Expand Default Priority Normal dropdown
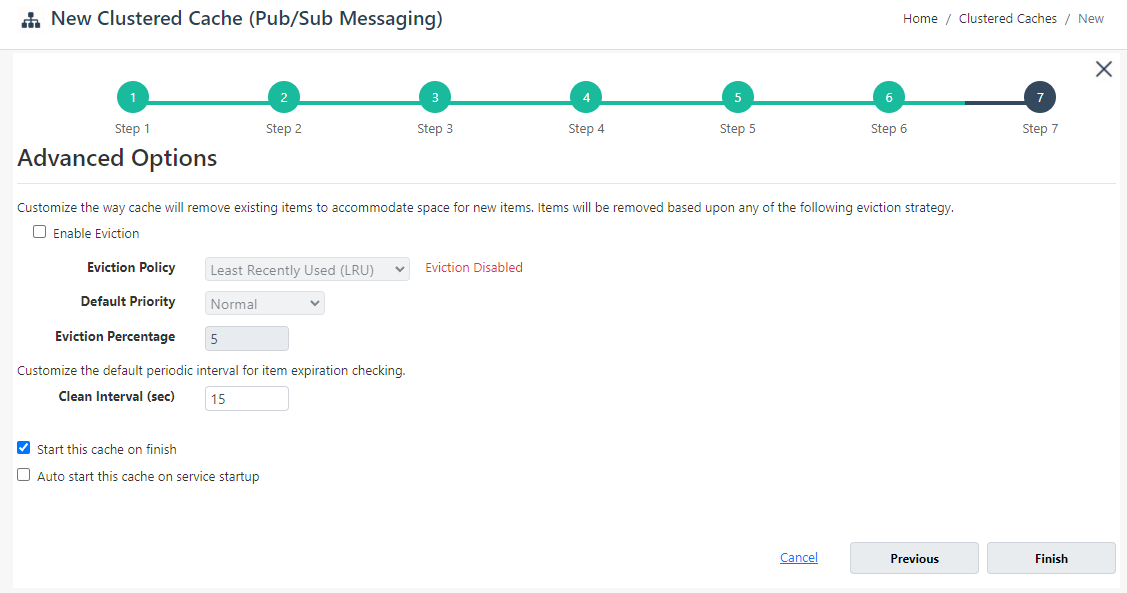1127x593 pixels. coord(264,303)
